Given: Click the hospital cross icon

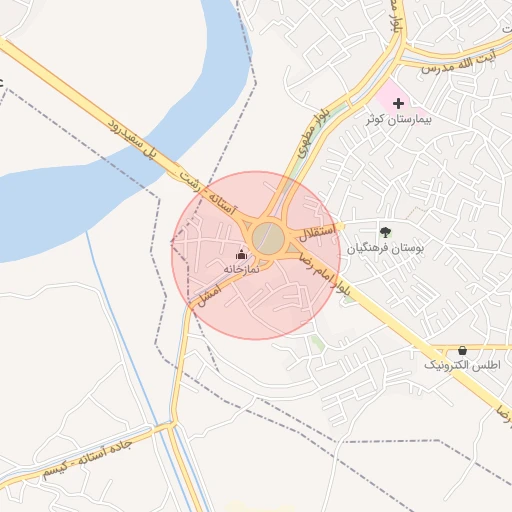Looking at the screenshot, I should (398, 104).
